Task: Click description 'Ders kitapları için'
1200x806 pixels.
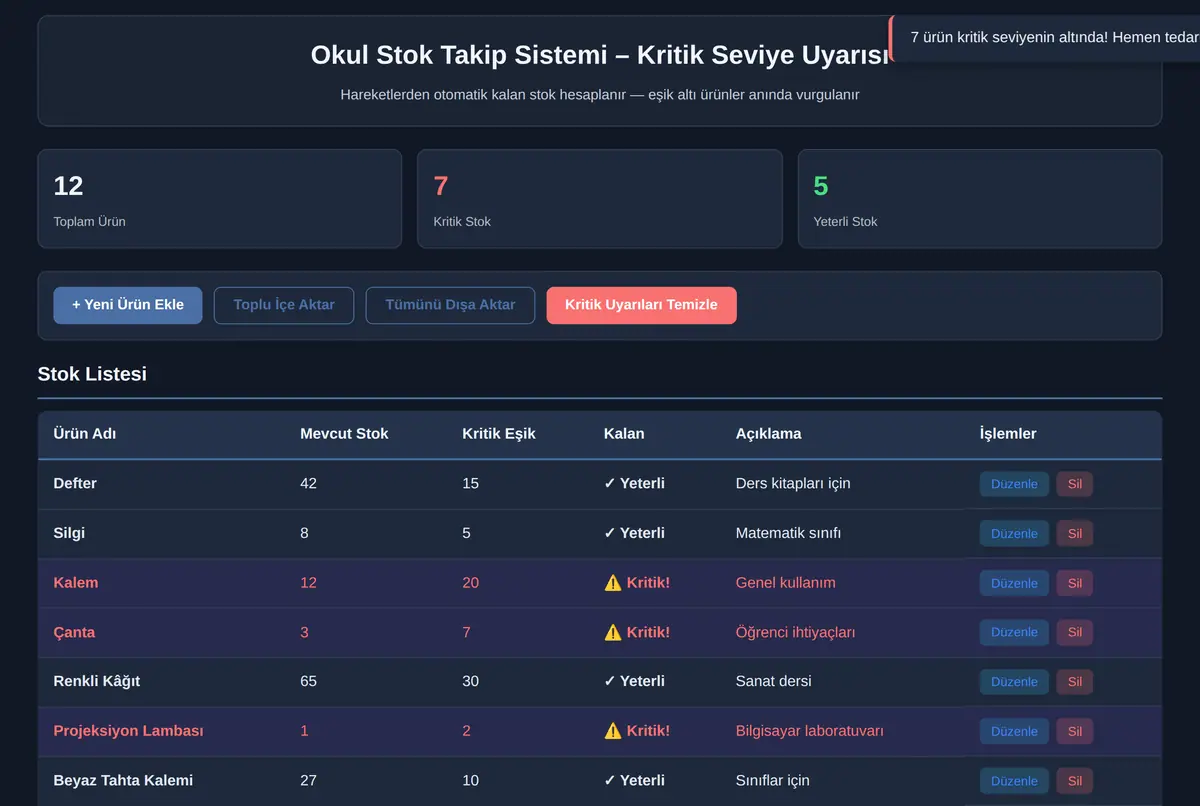Action: coord(793,483)
